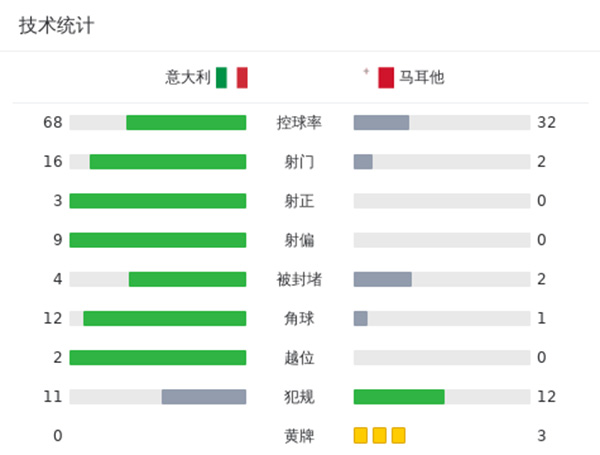Click the 被封堵 stat label
Viewport: 600px width, 455px height.
pyautogui.click(x=299, y=279)
